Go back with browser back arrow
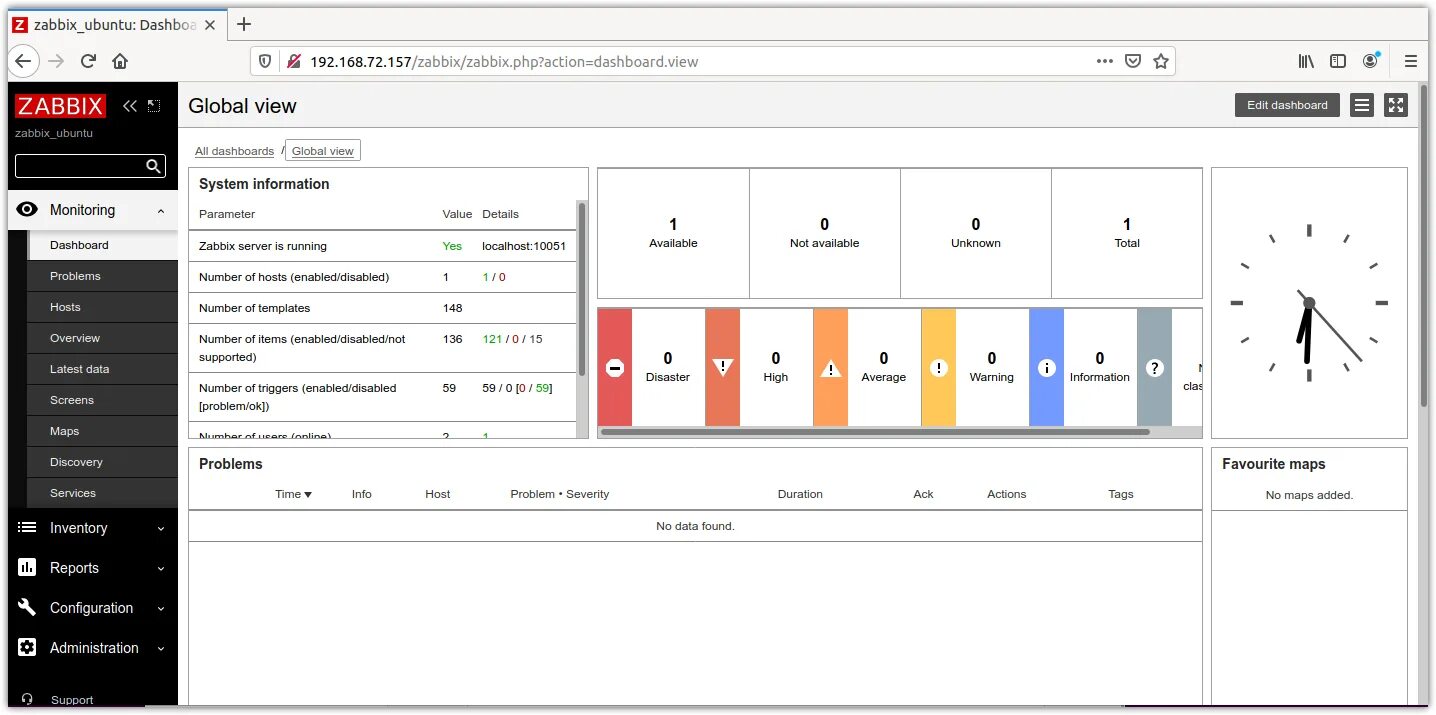 pos(24,61)
